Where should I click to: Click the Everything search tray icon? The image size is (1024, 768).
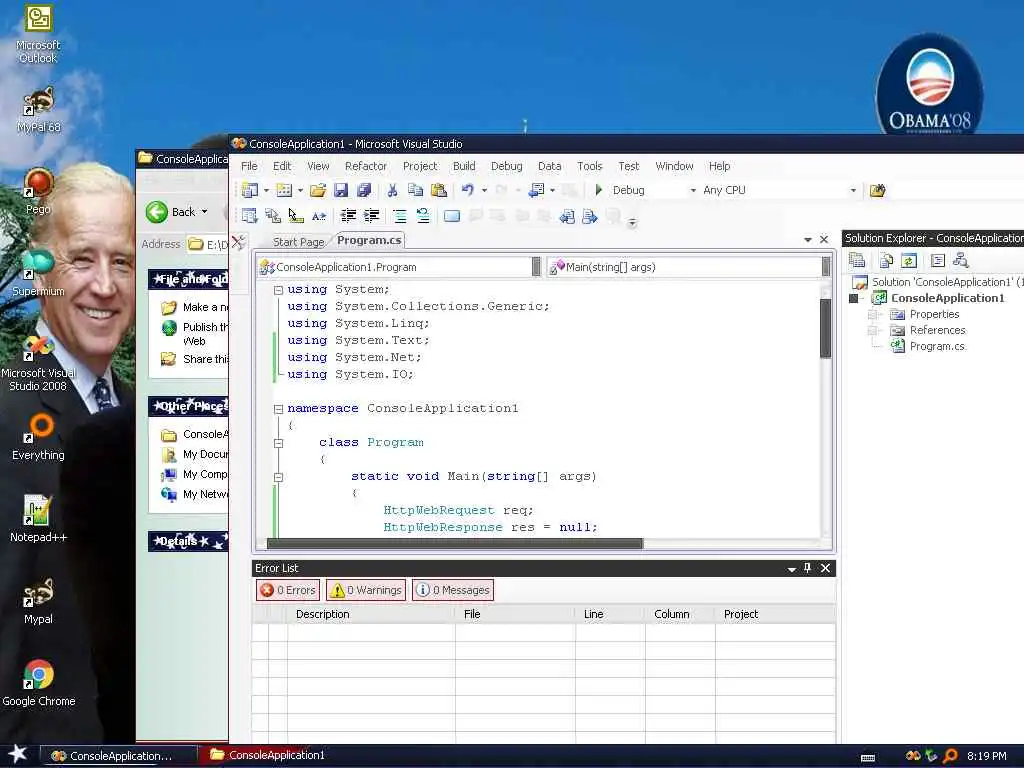point(950,756)
